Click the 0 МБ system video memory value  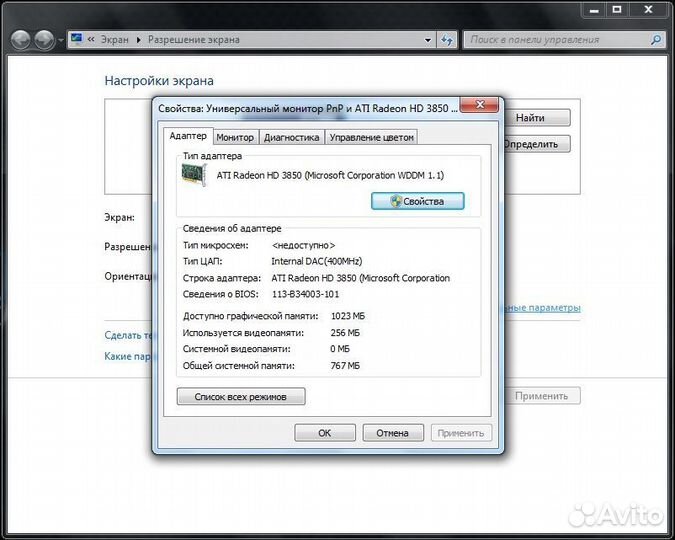[340, 349]
